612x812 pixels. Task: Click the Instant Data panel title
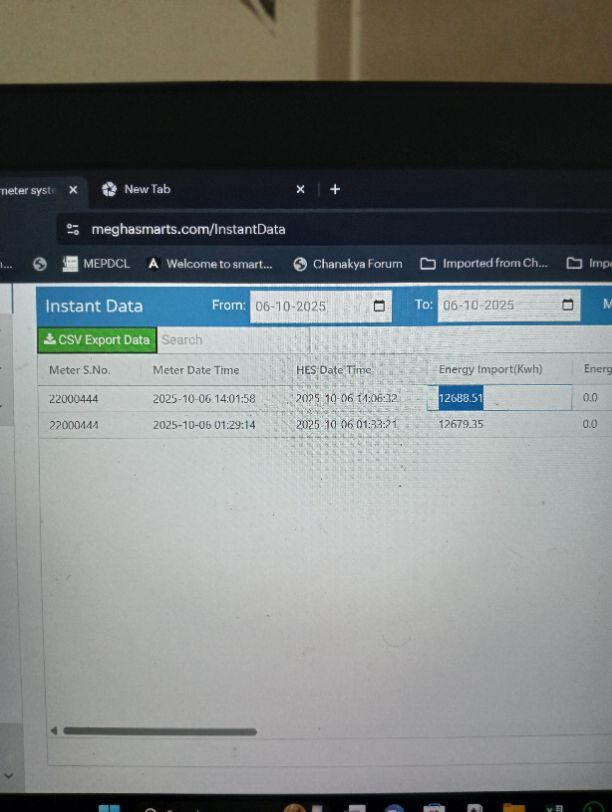pos(94,306)
